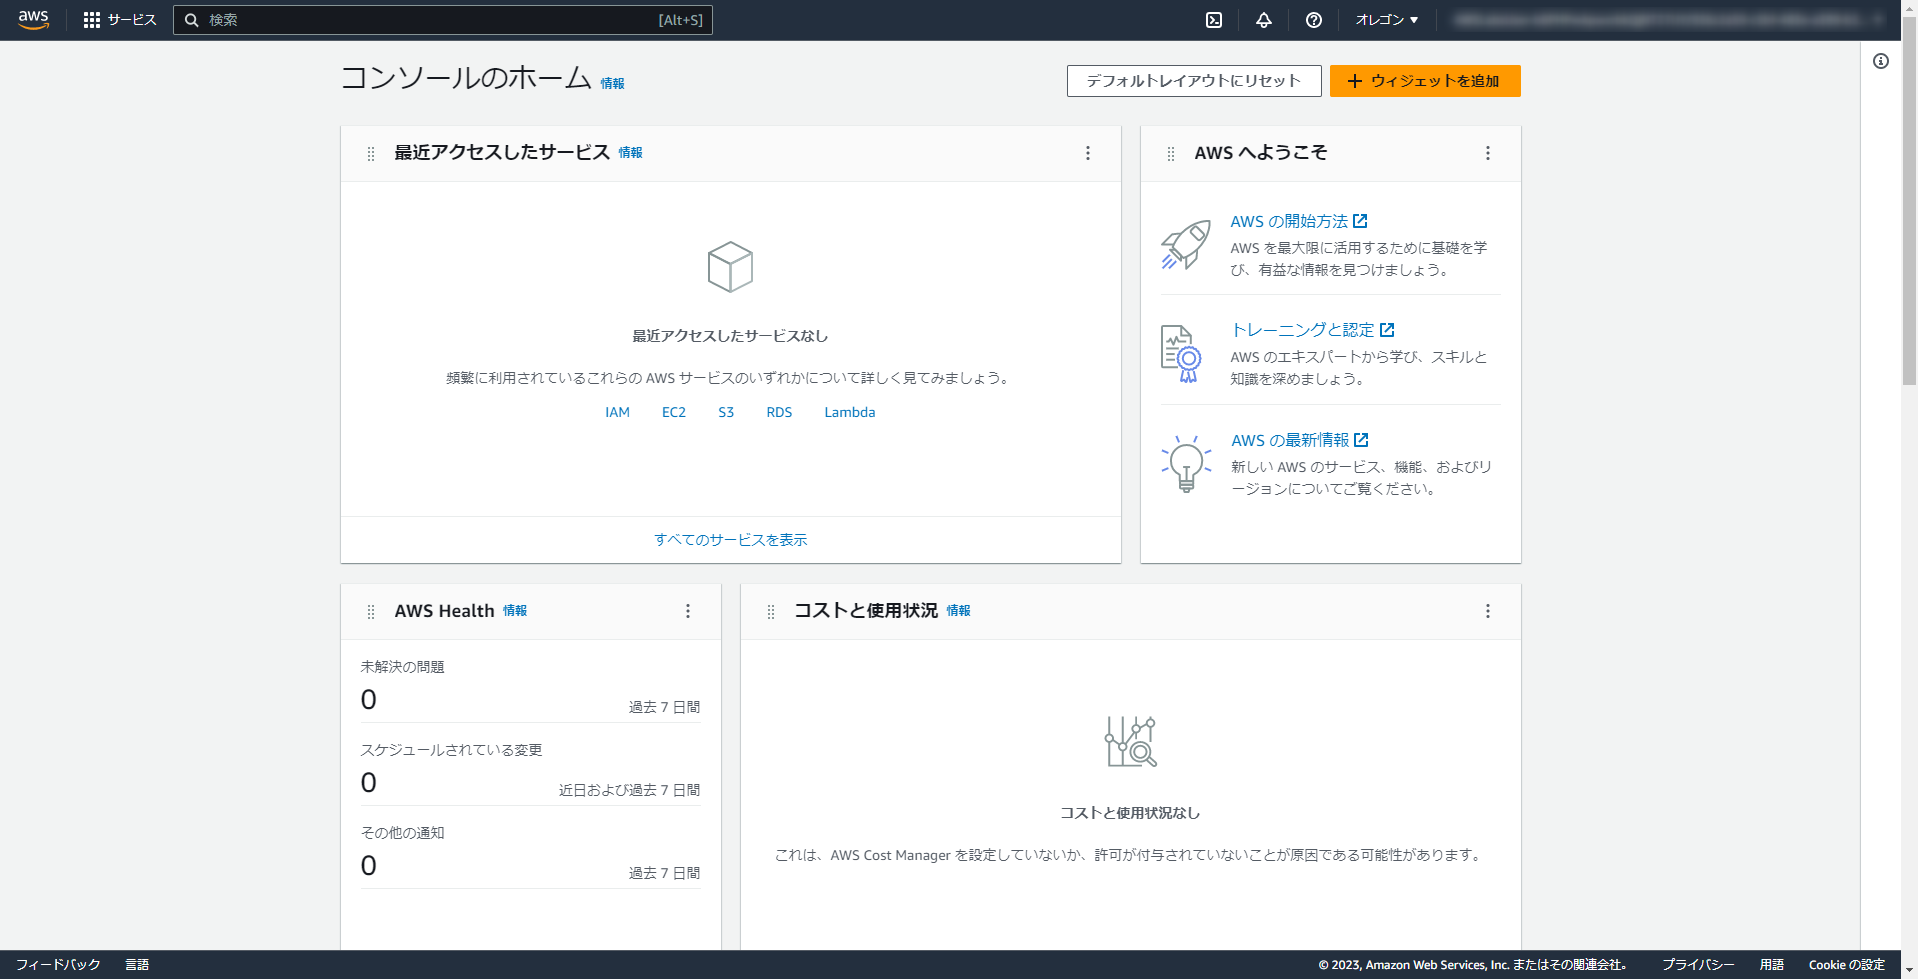Open the AWS Health widget options menu
This screenshot has width=1918, height=979.
(687, 611)
